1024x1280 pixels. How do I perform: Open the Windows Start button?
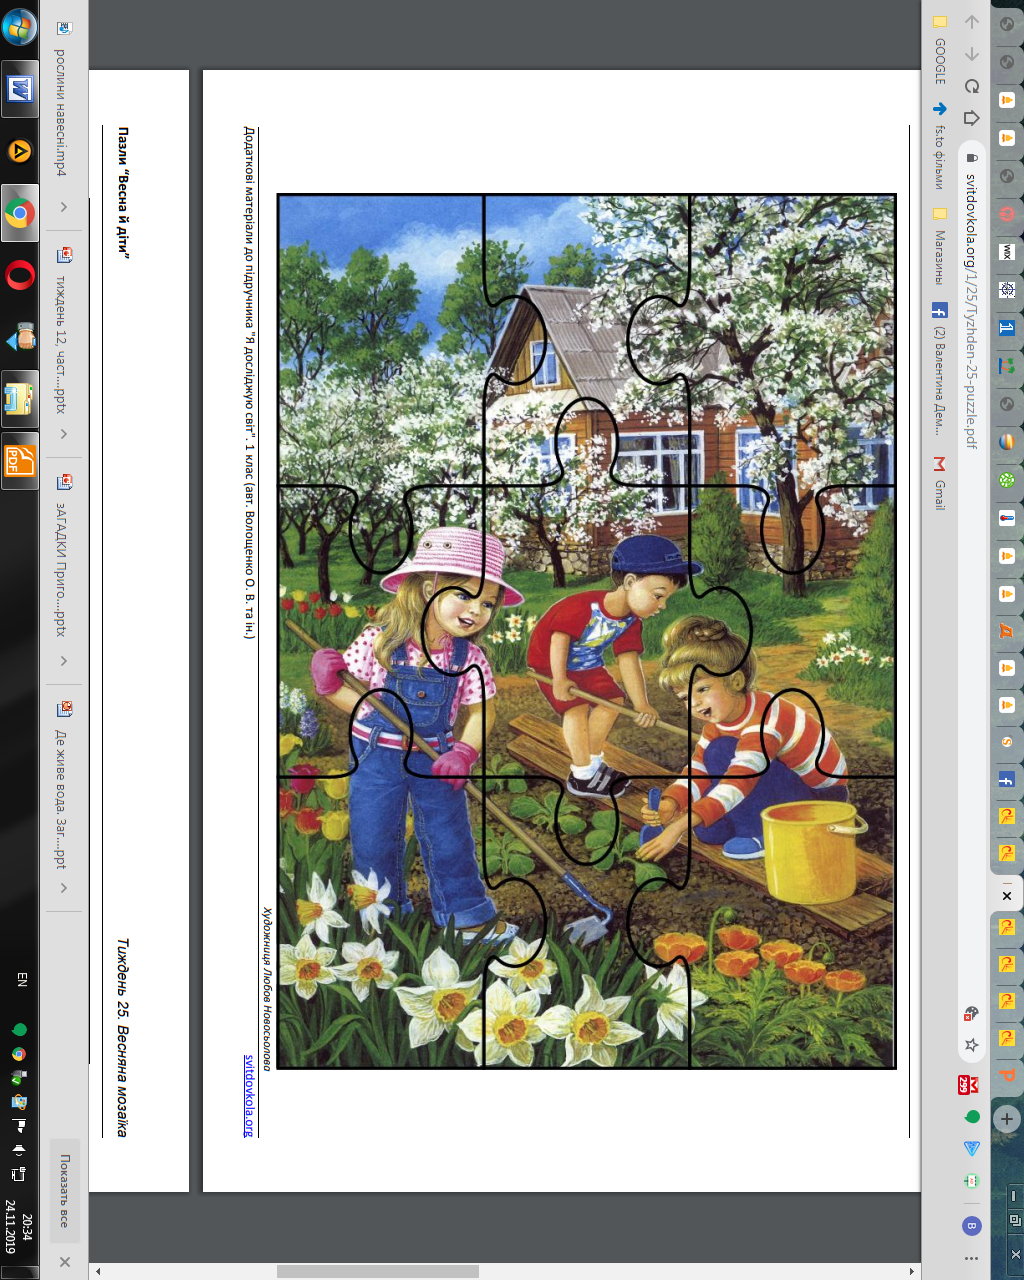point(20,27)
